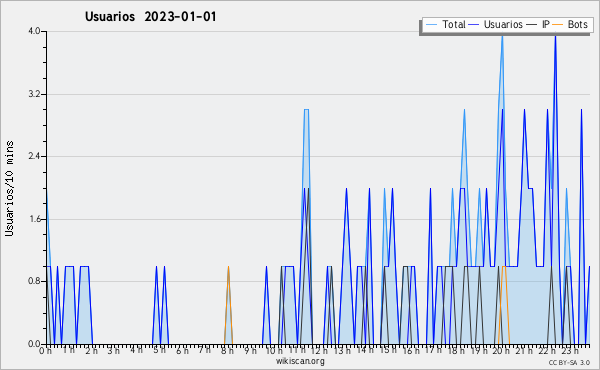This screenshot has height=370, width=600.
Task: Click the 4.0 y-axis value
Action: pyautogui.click(x=35, y=31)
